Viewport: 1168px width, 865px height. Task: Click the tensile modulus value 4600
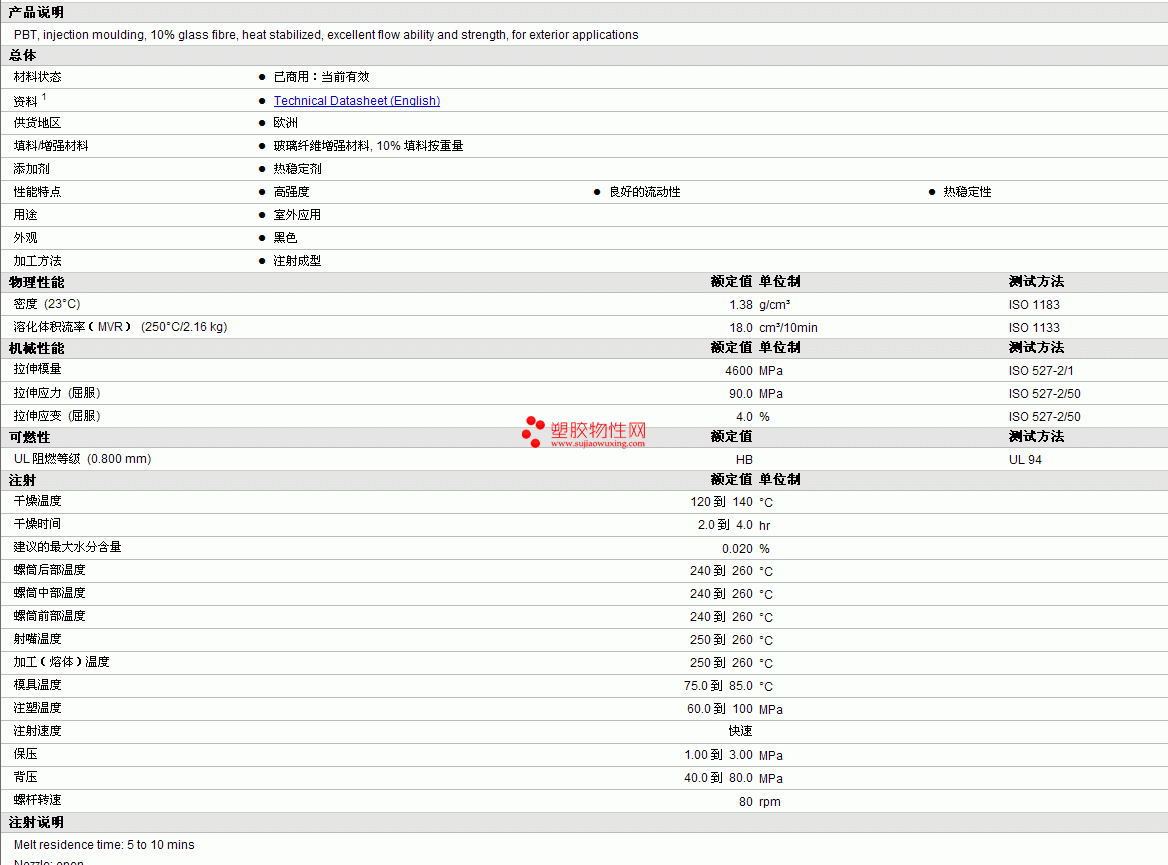pyautogui.click(x=738, y=371)
